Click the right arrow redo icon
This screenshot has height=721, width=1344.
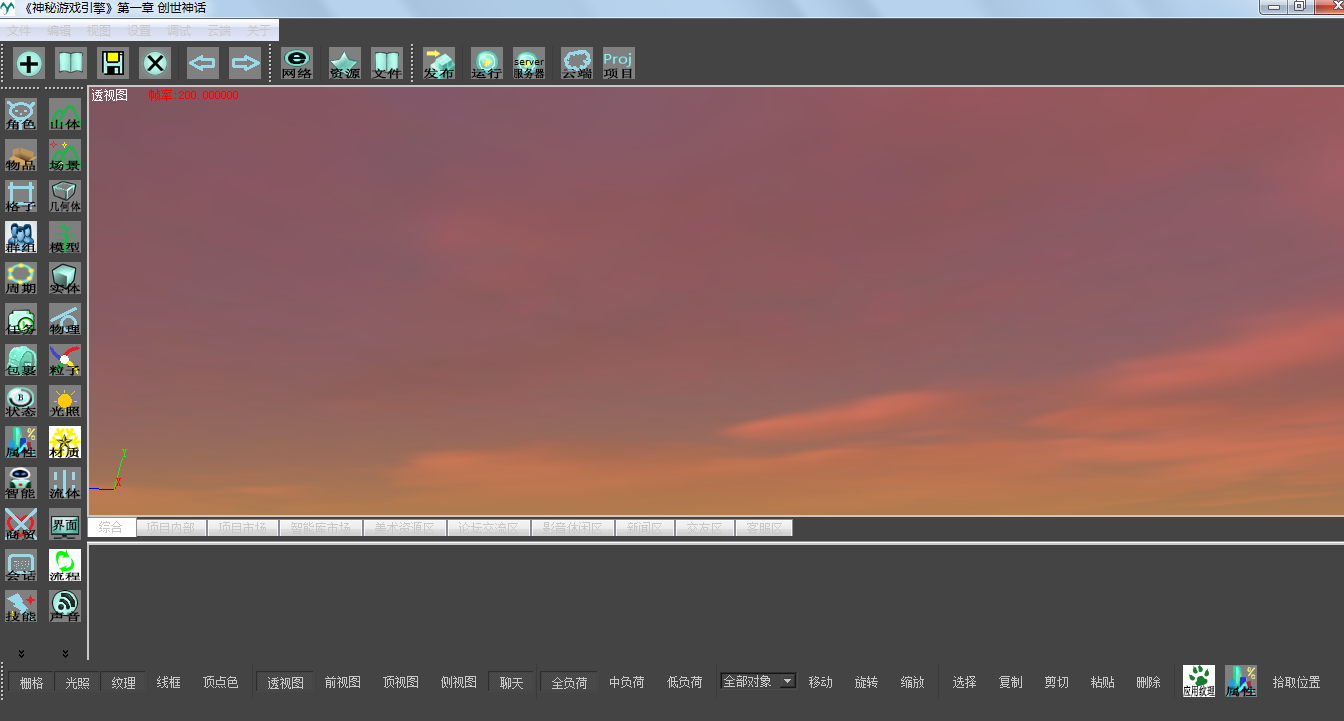click(245, 64)
